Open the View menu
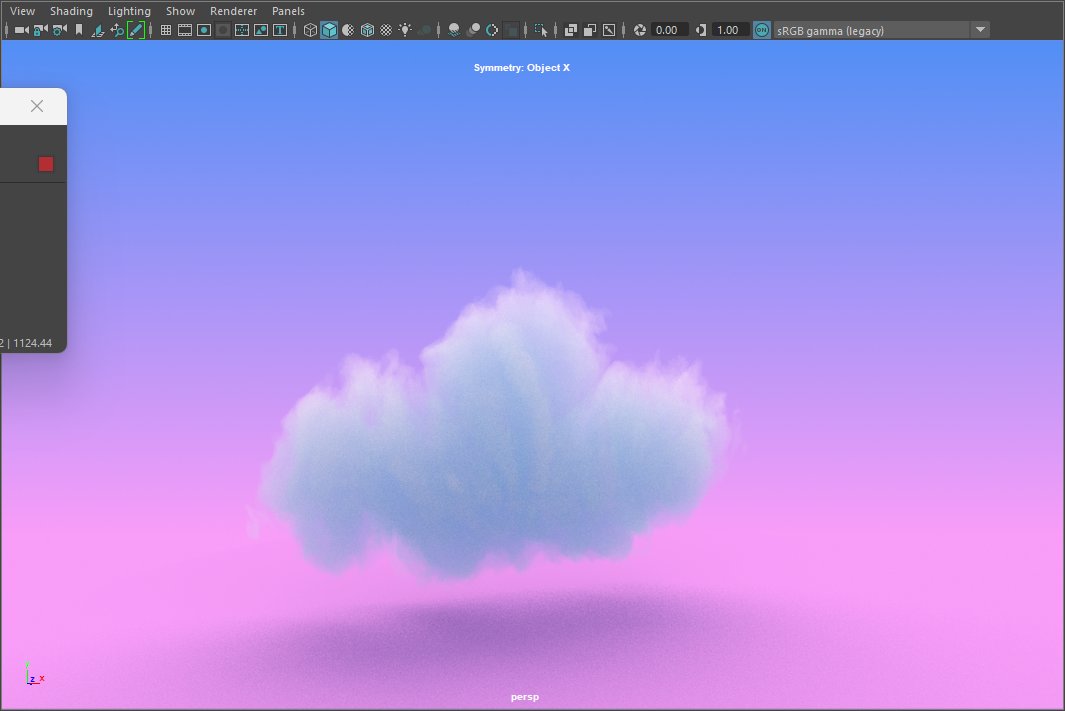The width and height of the screenshot is (1065, 711). (x=22, y=11)
